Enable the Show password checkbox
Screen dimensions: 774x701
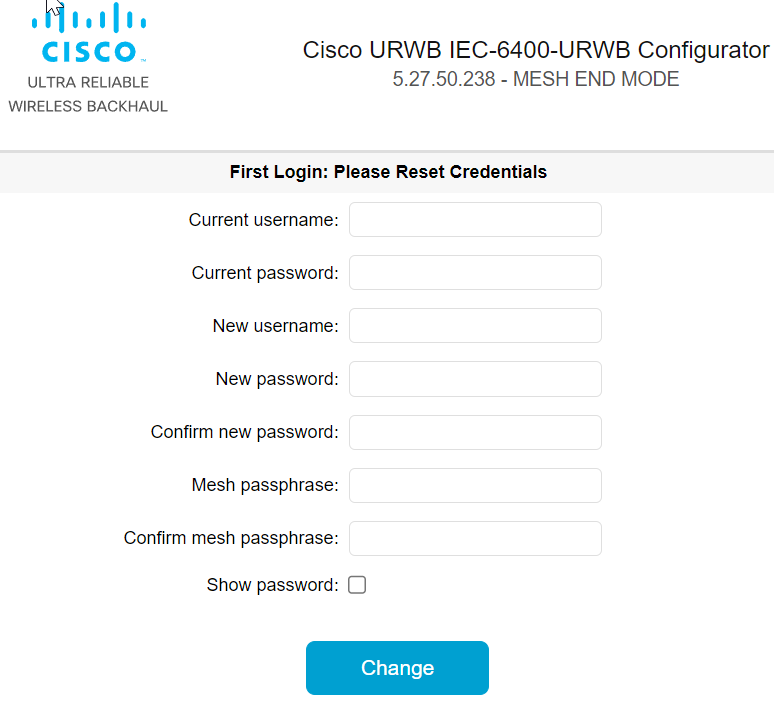click(357, 585)
